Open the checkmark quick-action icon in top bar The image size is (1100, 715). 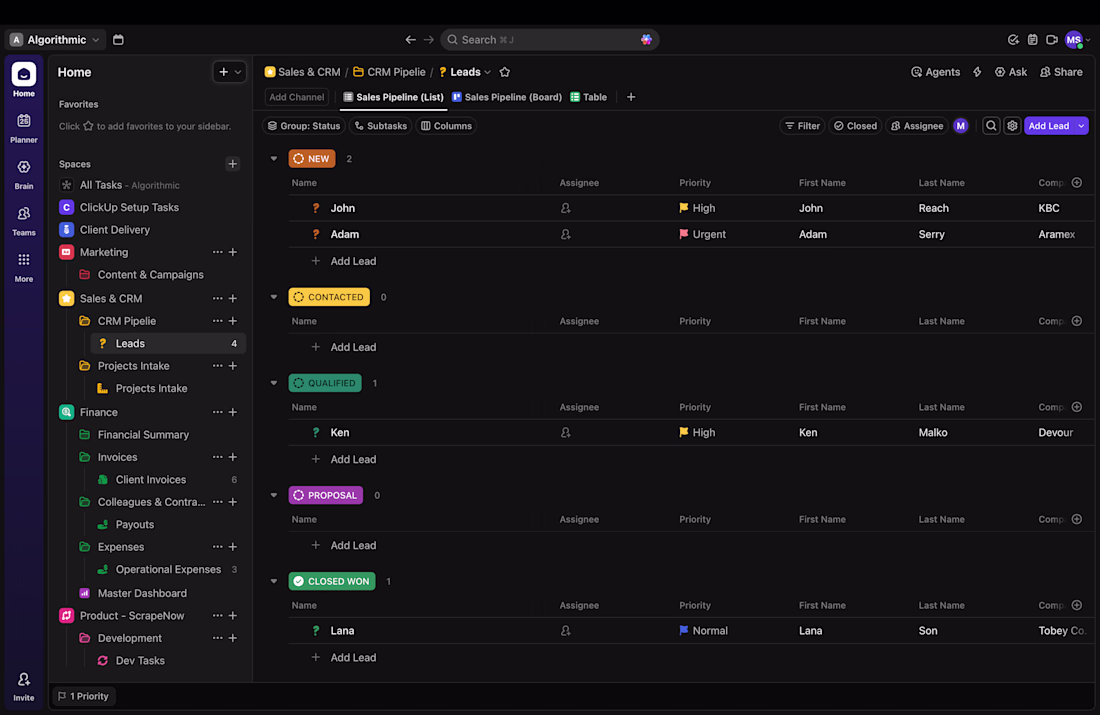[1013, 39]
